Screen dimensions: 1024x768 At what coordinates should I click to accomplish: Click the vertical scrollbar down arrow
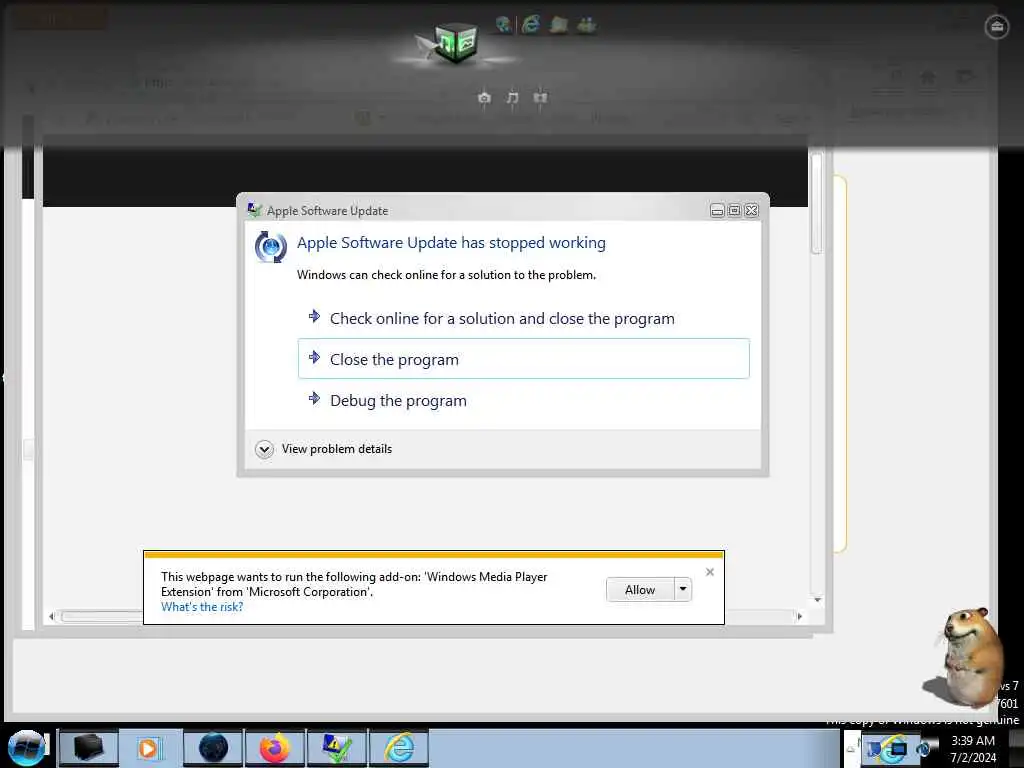pyautogui.click(x=818, y=600)
